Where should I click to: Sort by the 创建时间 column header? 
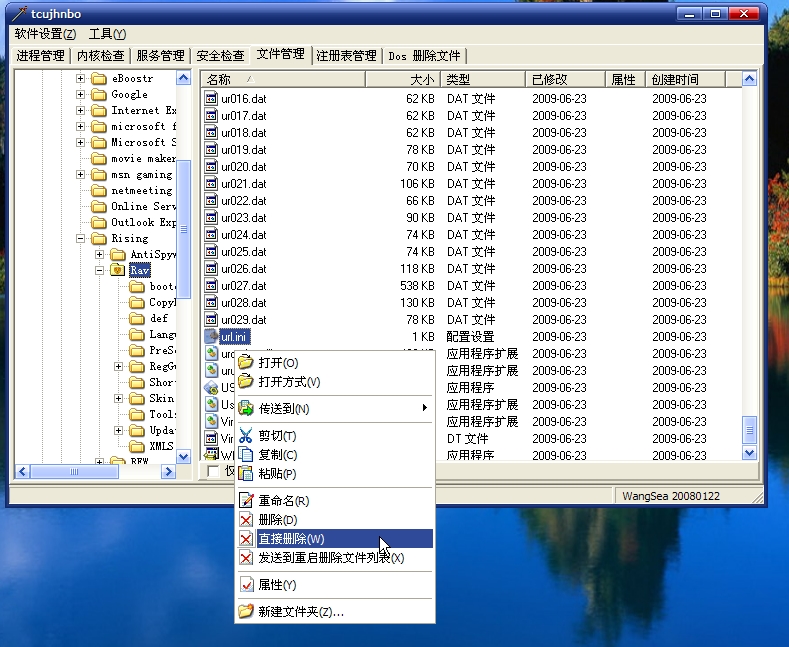[685, 79]
